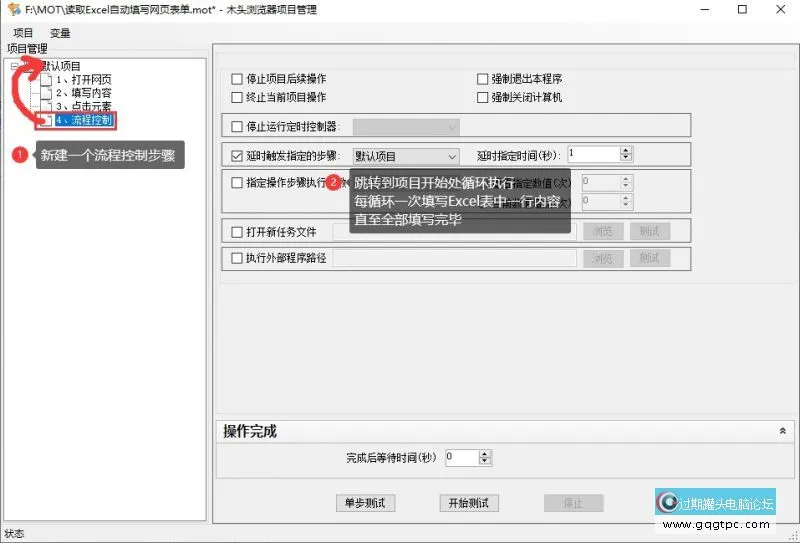Click 测试 button for 打开新任务文件
The width and height of the screenshot is (800, 543).
tap(649, 232)
